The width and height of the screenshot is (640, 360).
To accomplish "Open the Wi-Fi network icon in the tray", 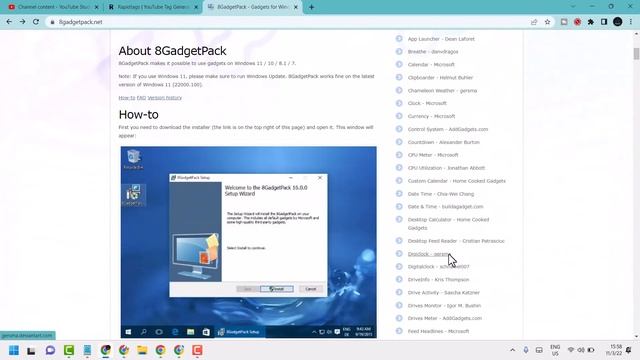I will 571,350.
